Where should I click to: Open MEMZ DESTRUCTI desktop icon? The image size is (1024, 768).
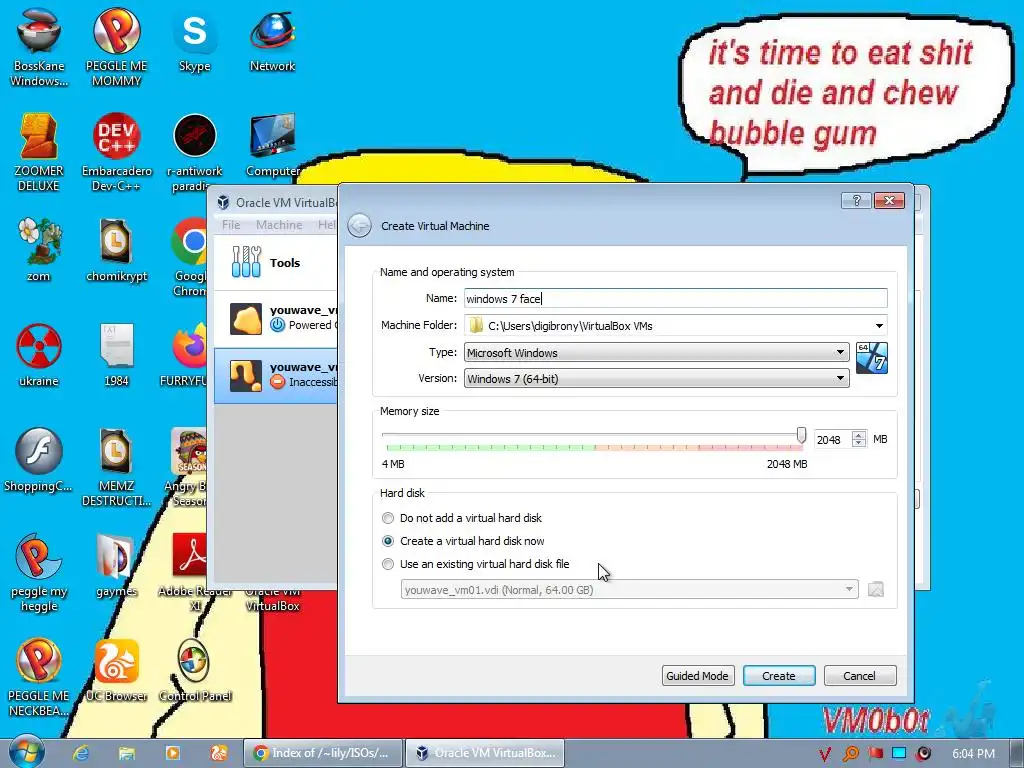116,466
